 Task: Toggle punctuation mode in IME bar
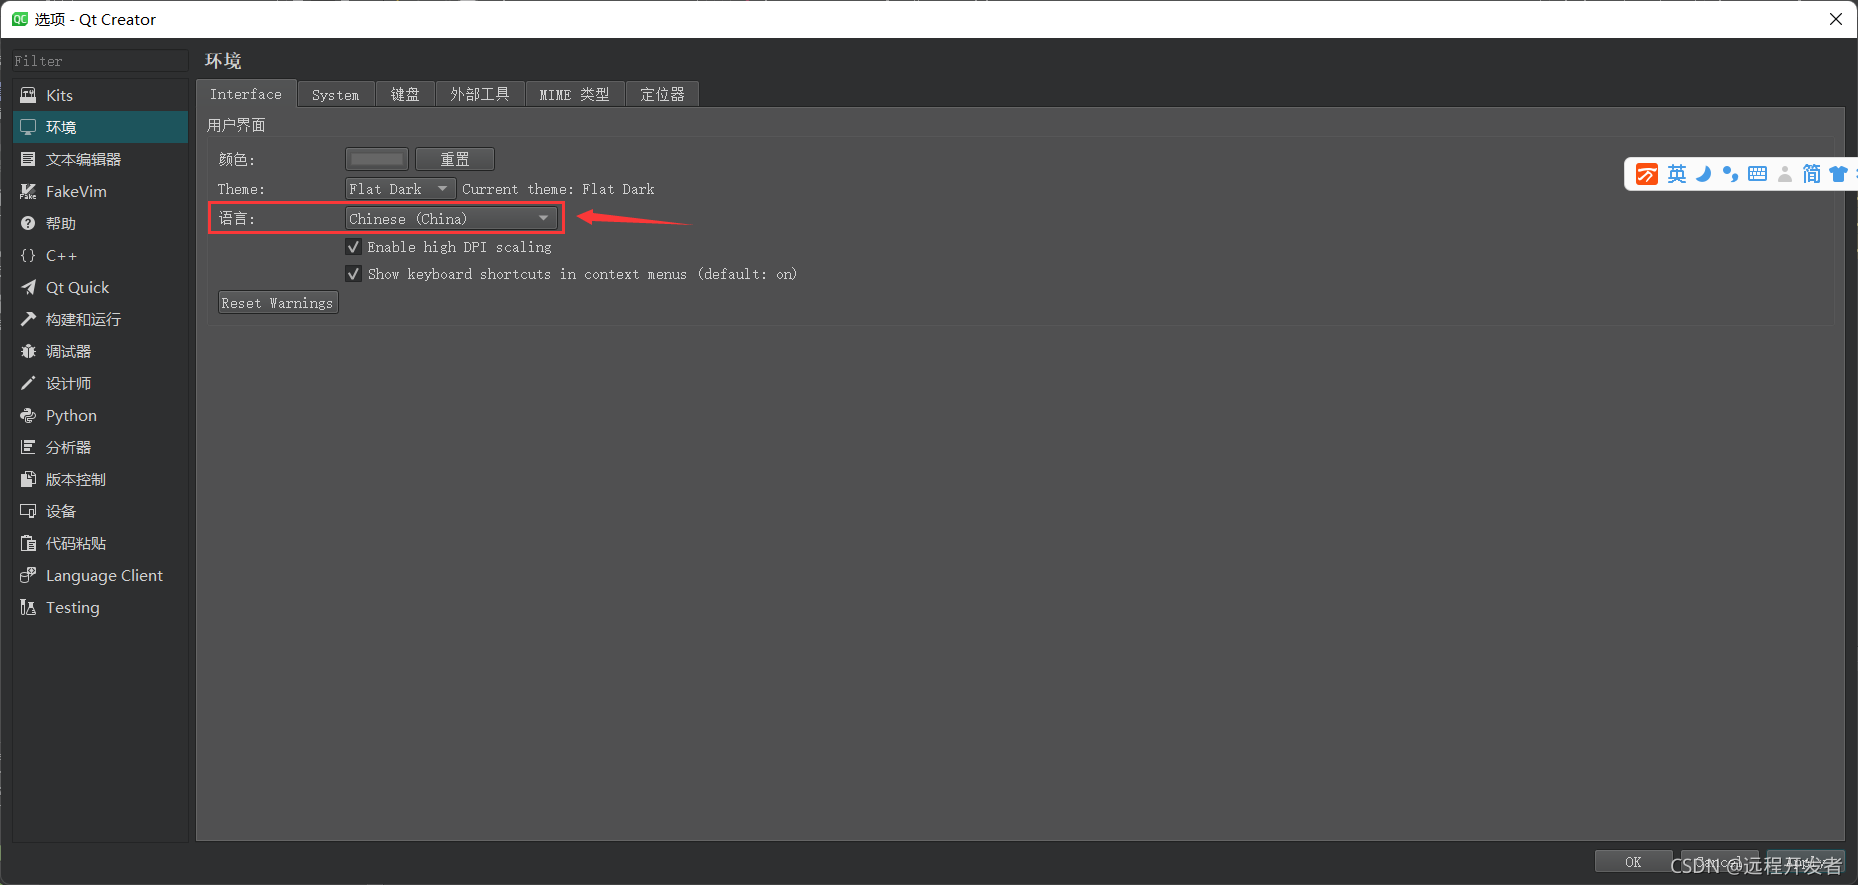(1730, 174)
